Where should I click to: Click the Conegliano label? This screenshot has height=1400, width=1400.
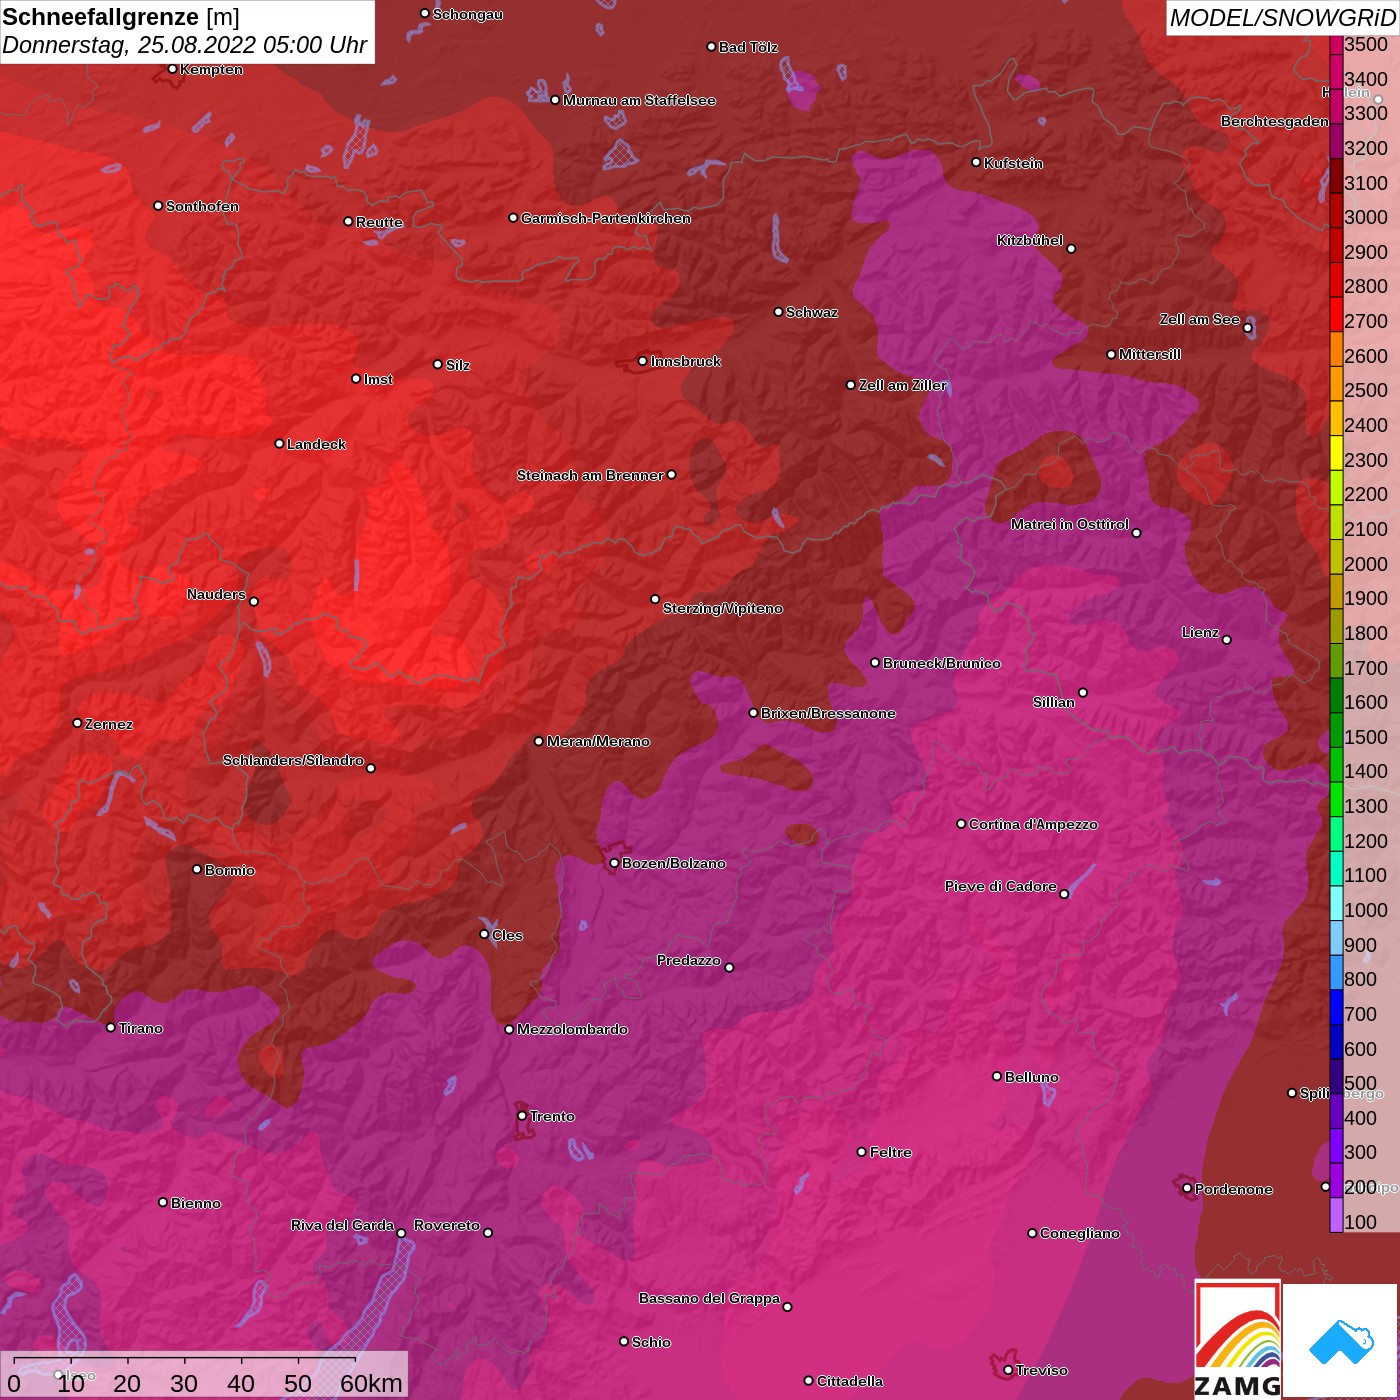tap(1080, 1233)
